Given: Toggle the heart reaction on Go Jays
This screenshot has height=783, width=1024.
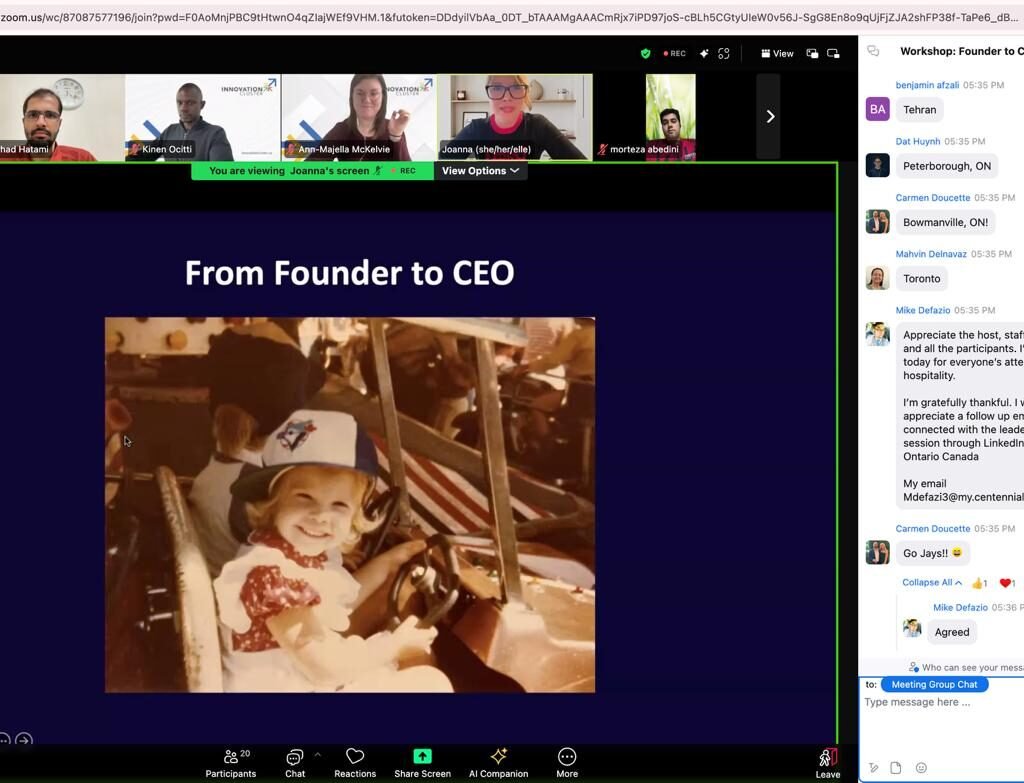Looking at the screenshot, I should pos(1006,583).
